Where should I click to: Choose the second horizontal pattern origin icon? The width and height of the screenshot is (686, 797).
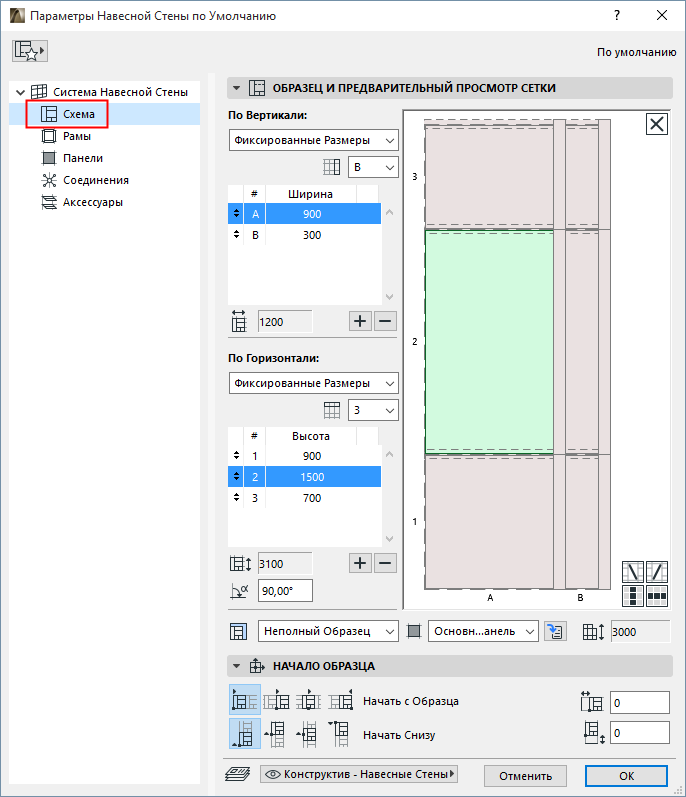pos(276,700)
